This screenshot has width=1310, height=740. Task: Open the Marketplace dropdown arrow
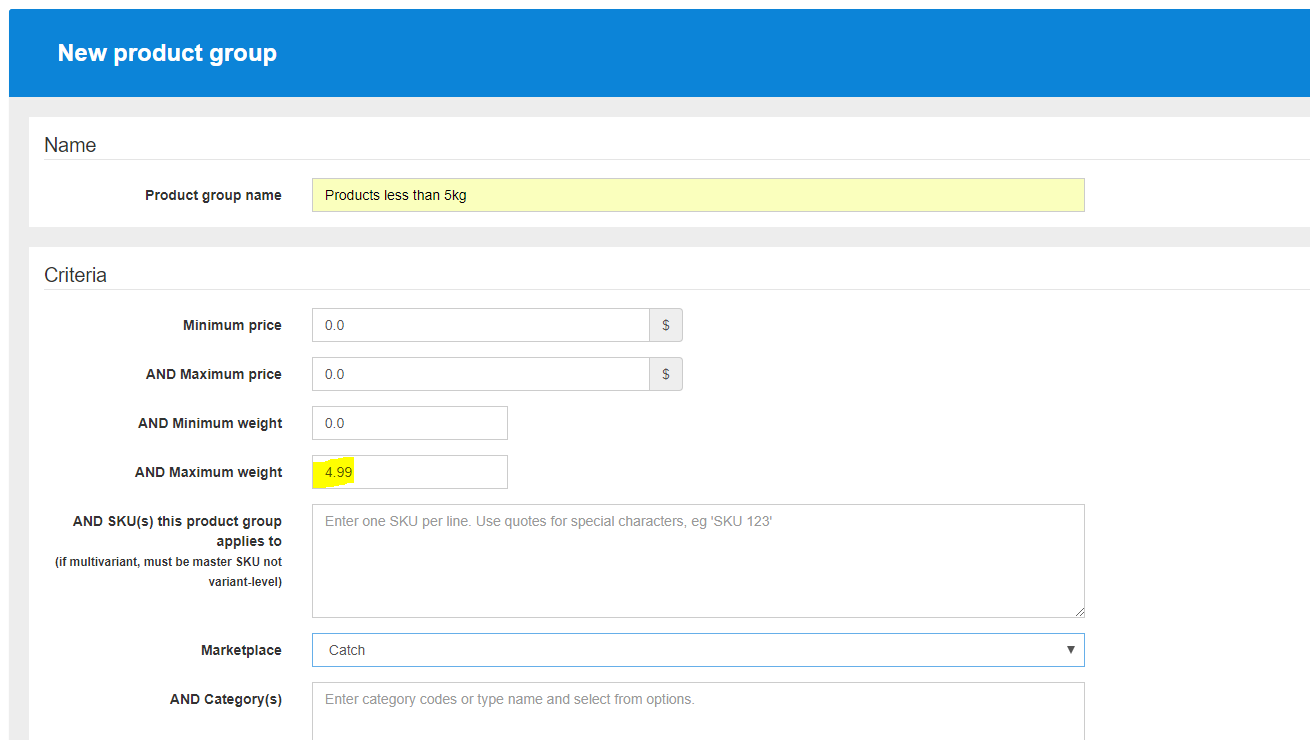1071,650
